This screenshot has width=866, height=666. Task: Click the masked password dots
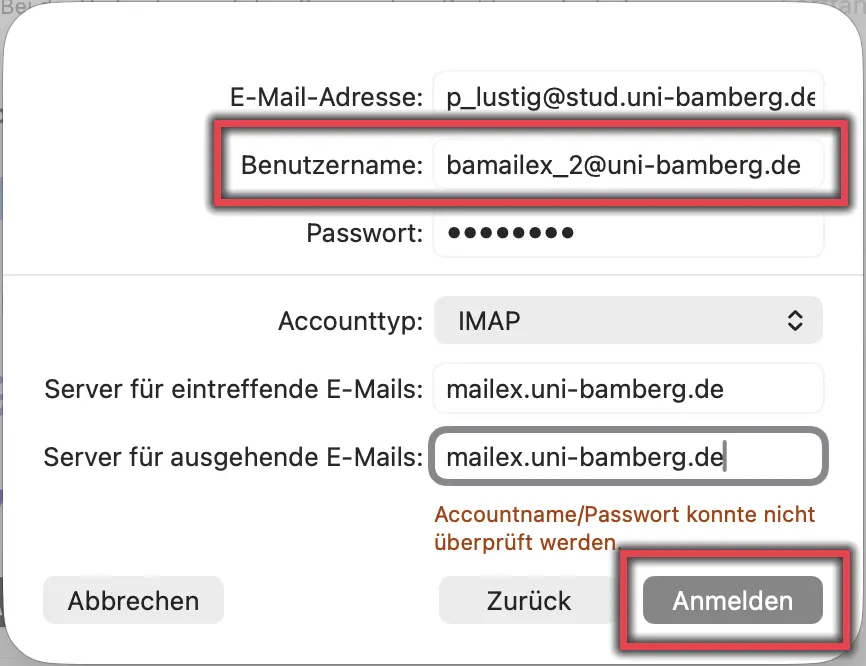tap(510, 233)
